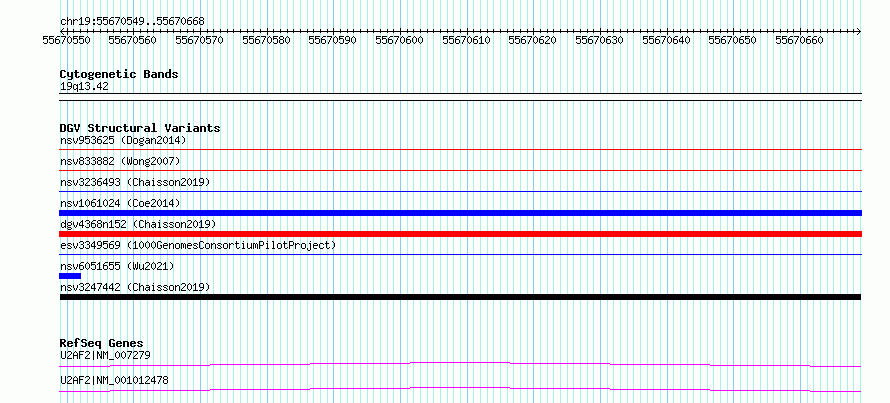
Task: Click ruler position 55670550
Action: coord(67,40)
